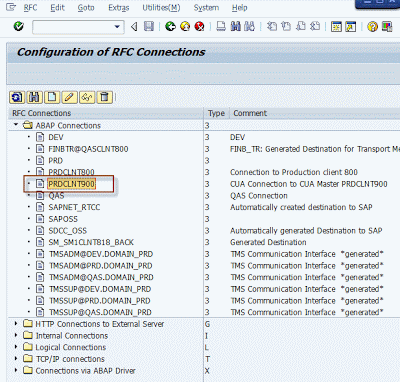Click the Last Page icon
400x382 pixels.
pos(315,26)
